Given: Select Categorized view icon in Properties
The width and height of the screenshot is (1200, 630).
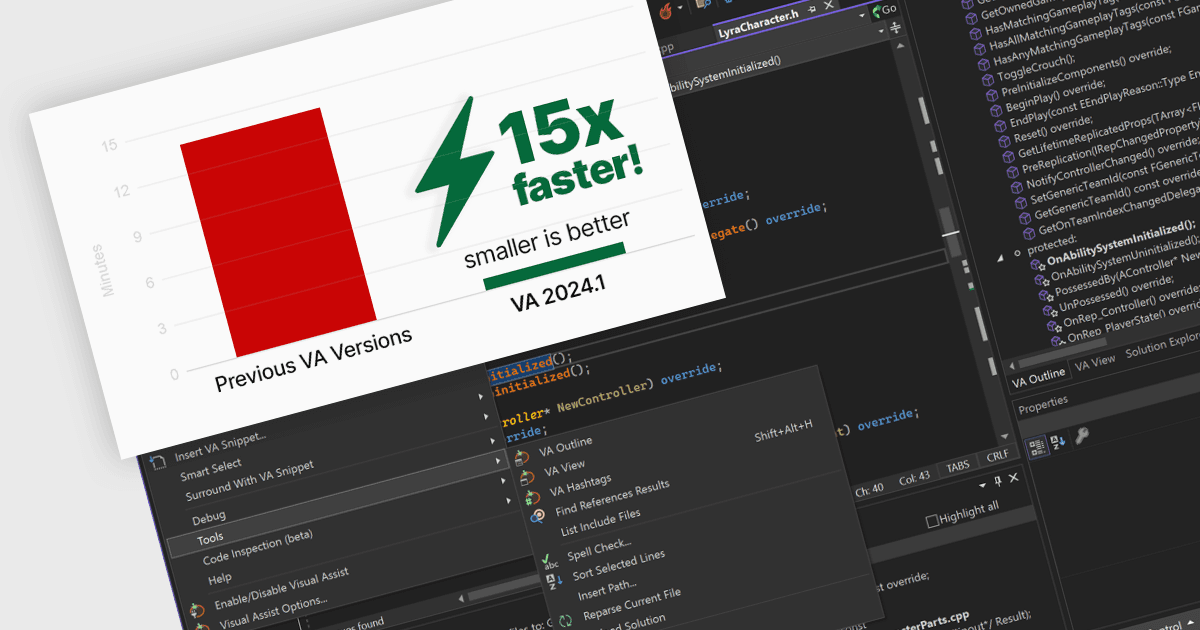Looking at the screenshot, I should pos(1037,445).
